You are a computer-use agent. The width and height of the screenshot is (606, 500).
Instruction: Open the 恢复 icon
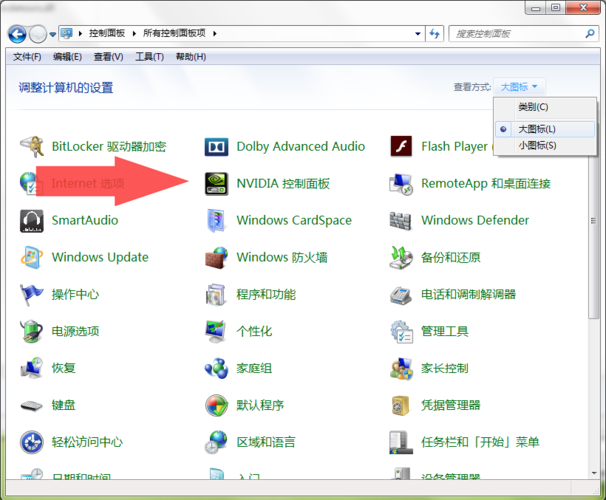coord(31,368)
